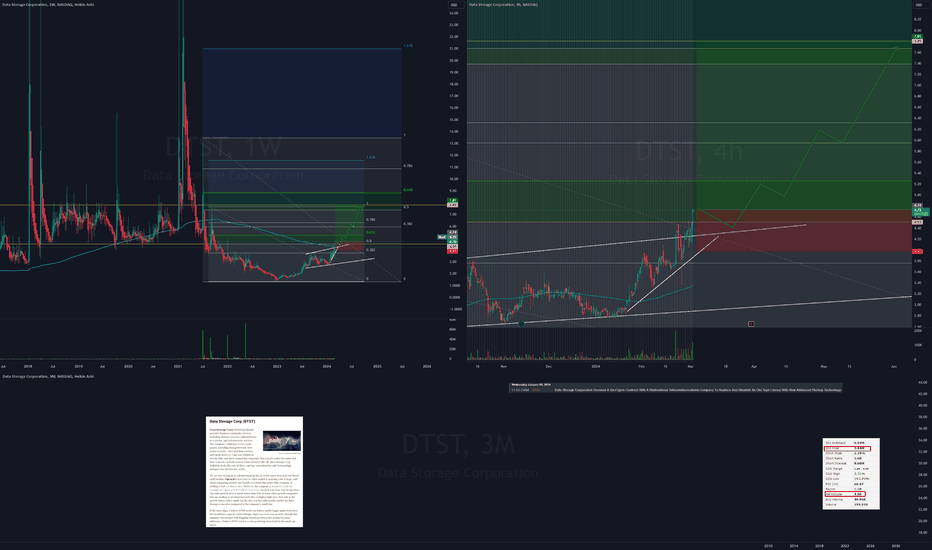The image size is (932, 550).
Task: Click the 2021 label on weekly time axis
Action: [x=178, y=366]
